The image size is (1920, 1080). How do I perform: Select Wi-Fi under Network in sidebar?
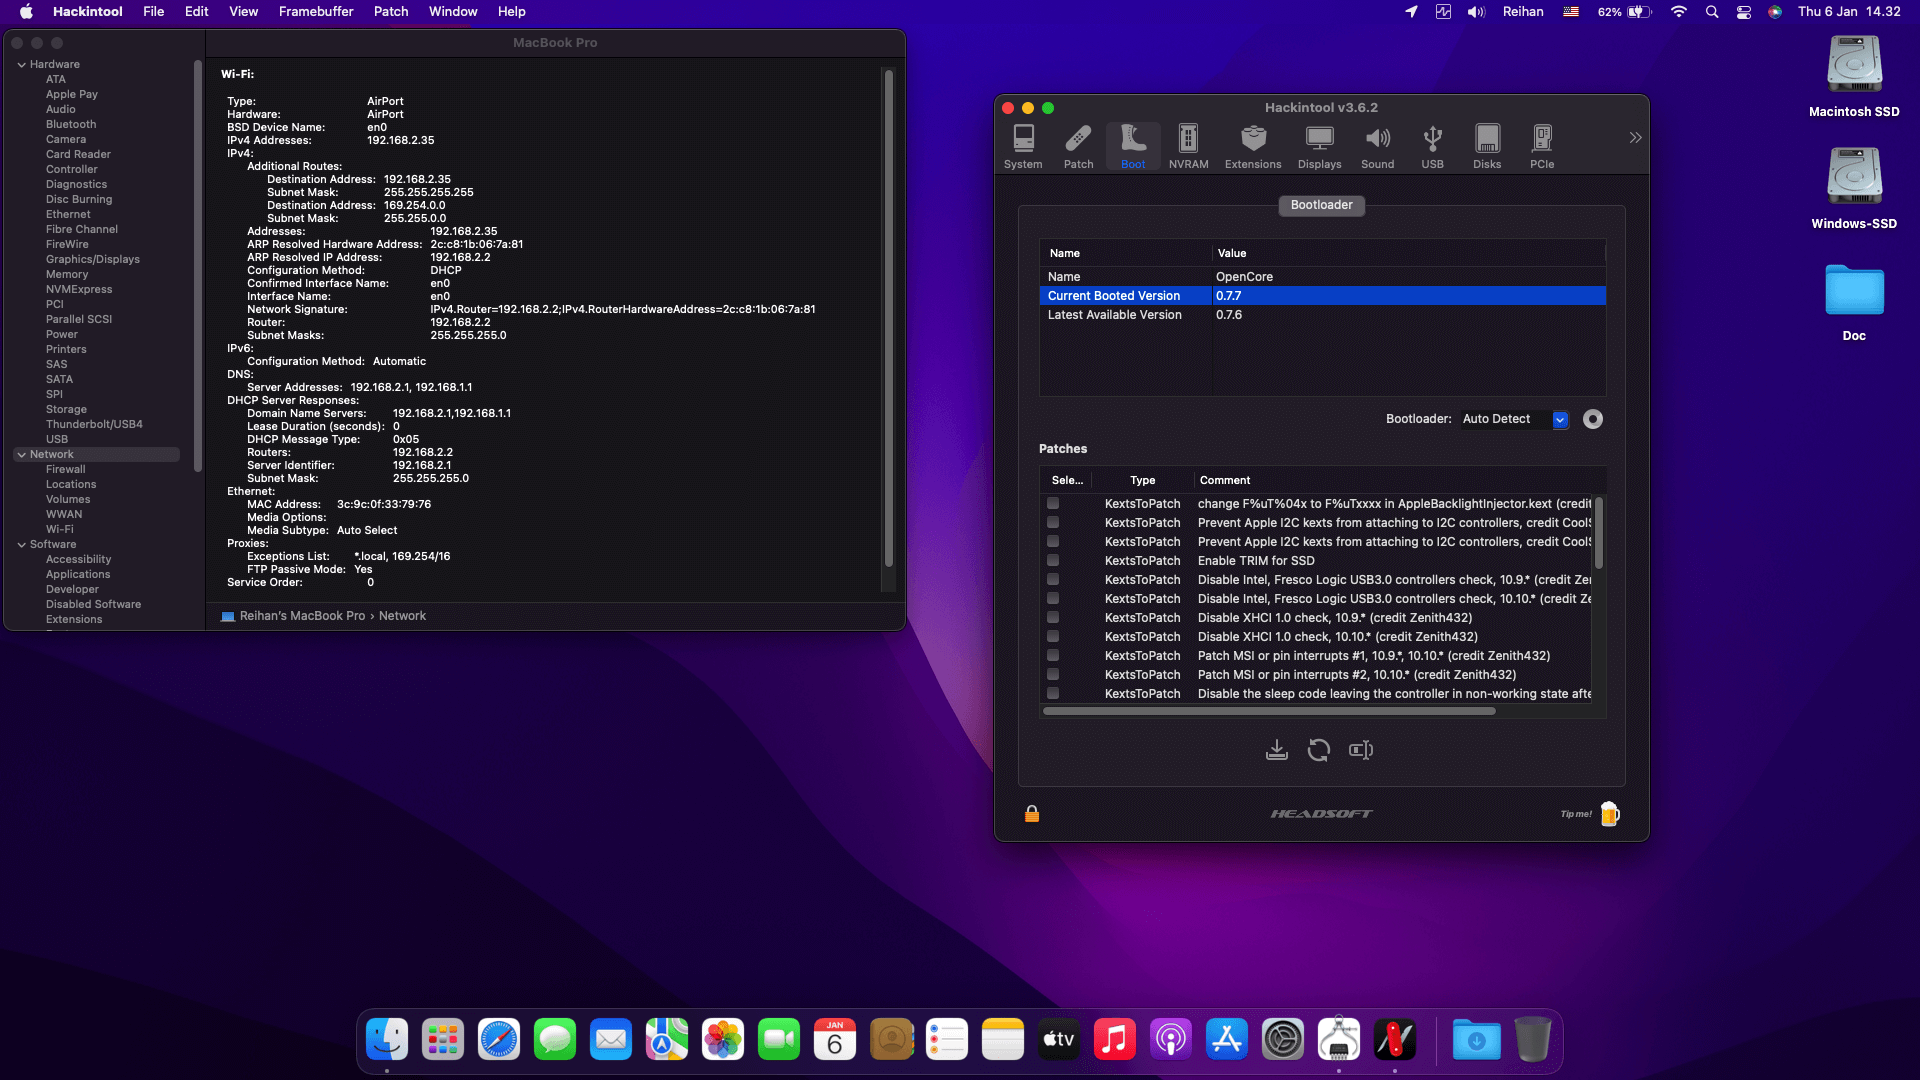click(x=60, y=529)
